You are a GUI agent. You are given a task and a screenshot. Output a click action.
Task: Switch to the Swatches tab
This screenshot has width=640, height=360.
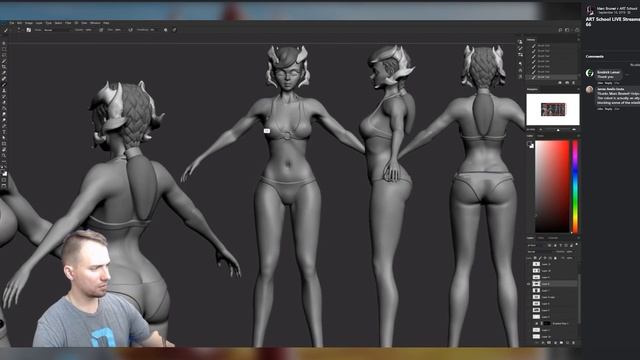click(x=541, y=136)
